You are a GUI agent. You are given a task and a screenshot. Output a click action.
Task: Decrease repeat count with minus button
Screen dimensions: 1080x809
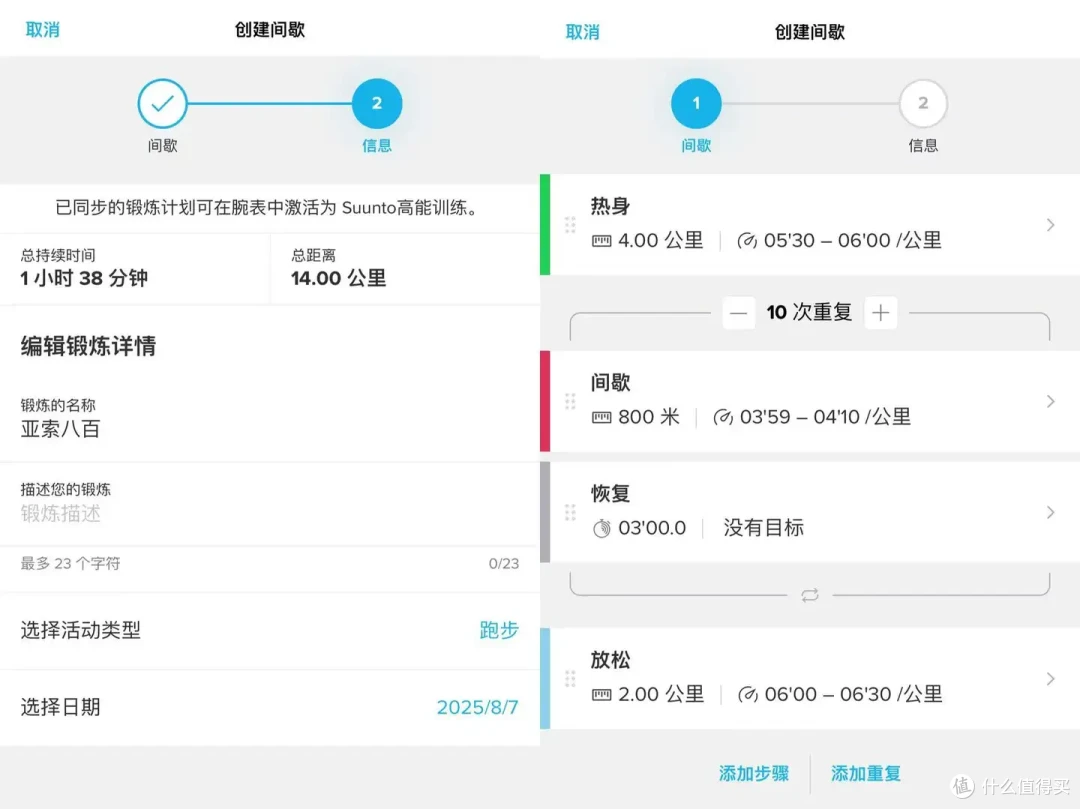coord(738,313)
